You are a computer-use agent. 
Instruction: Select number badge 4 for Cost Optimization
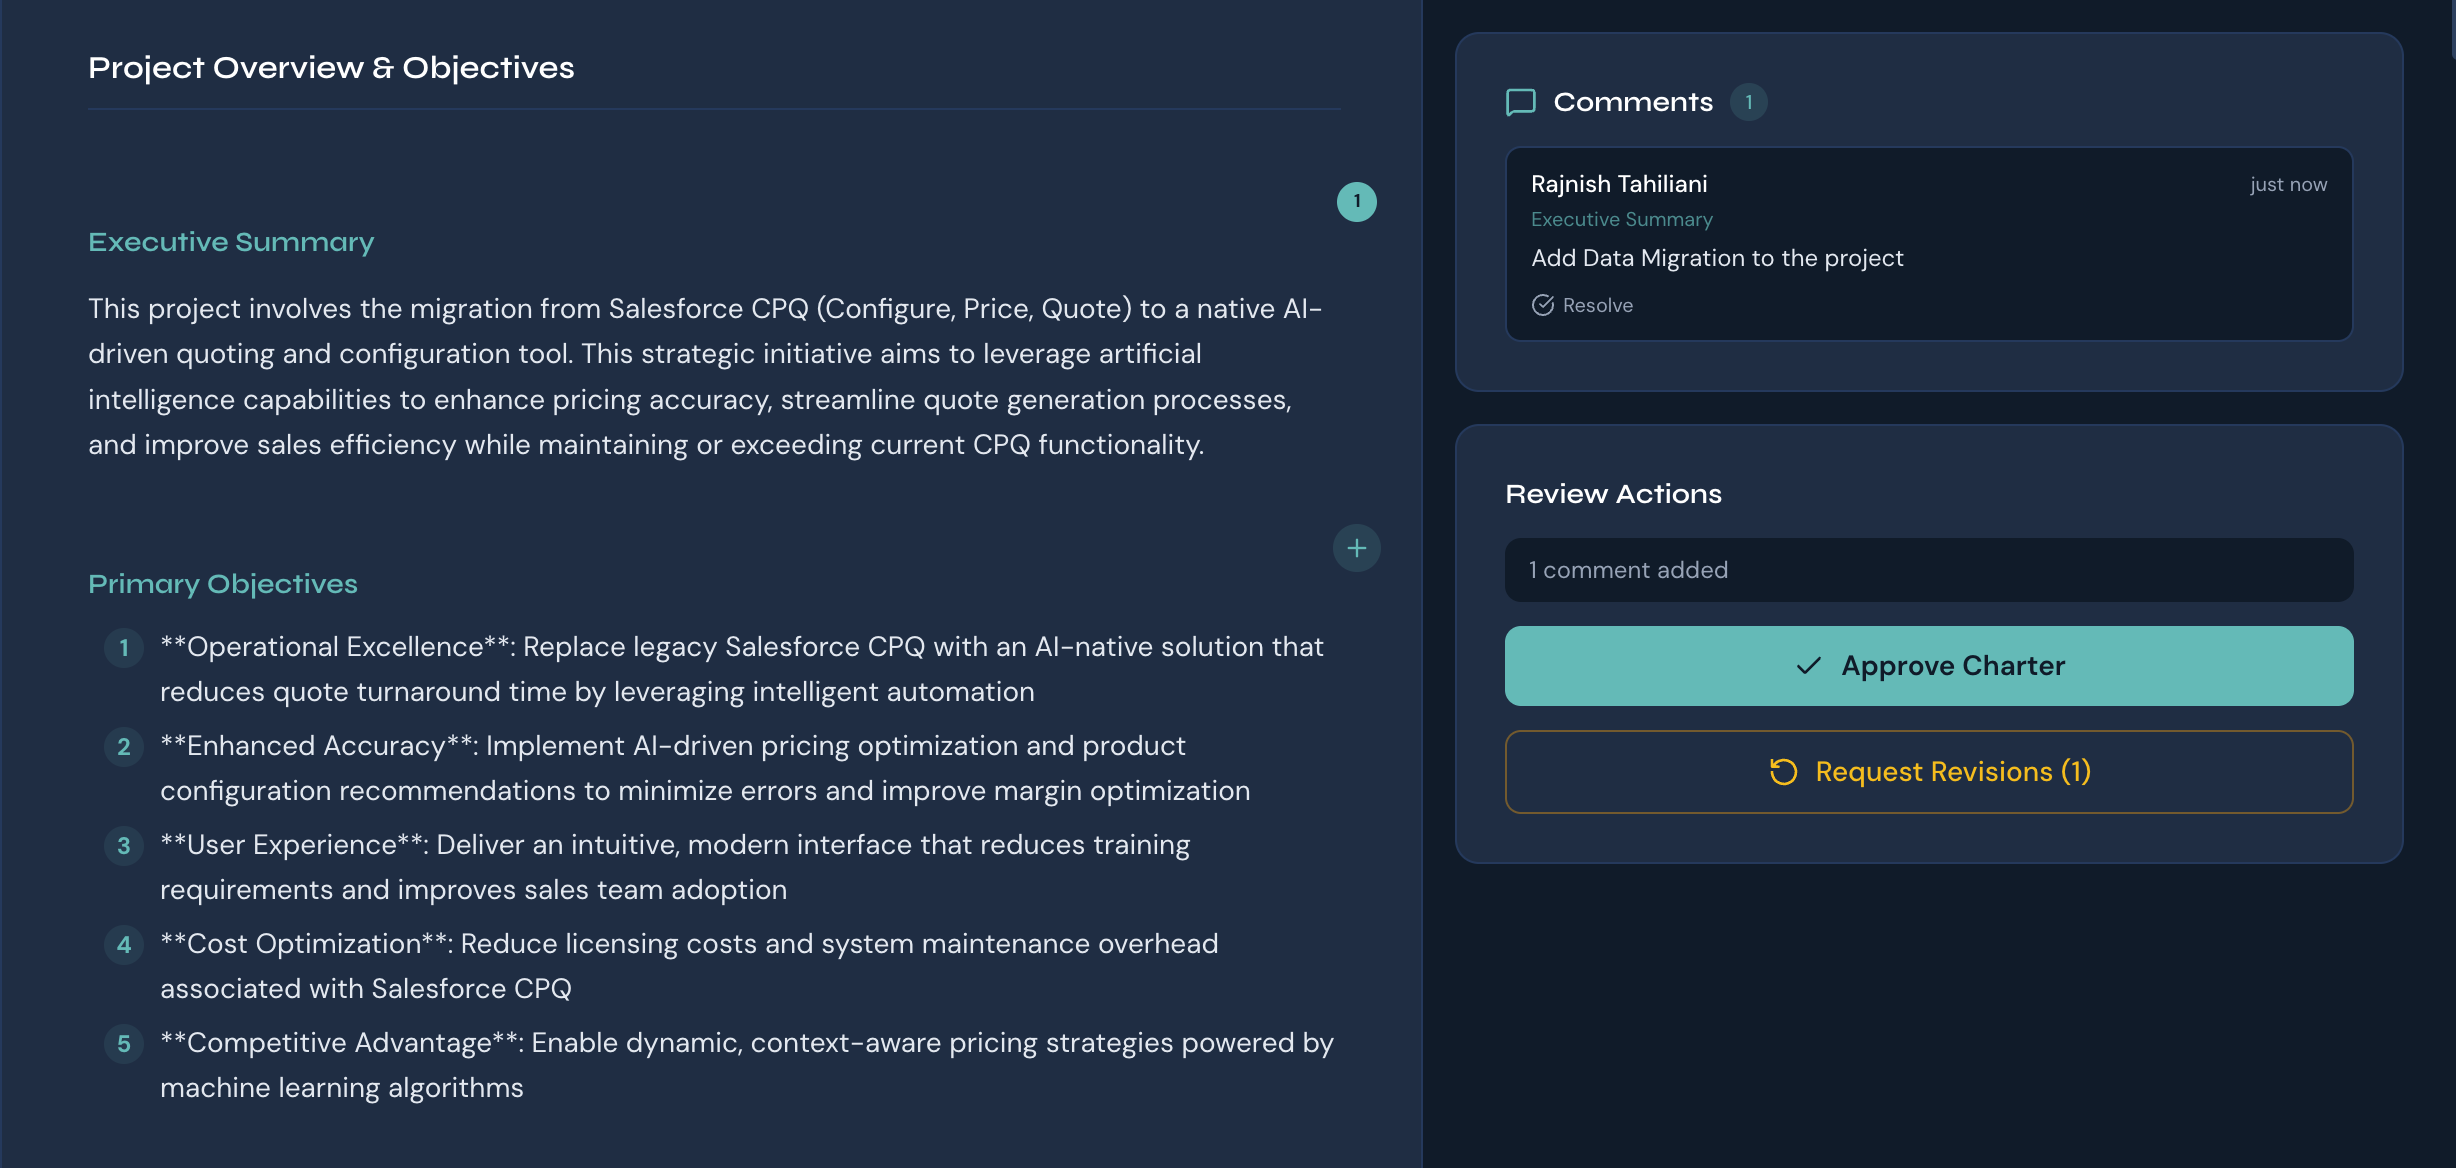(124, 945)
